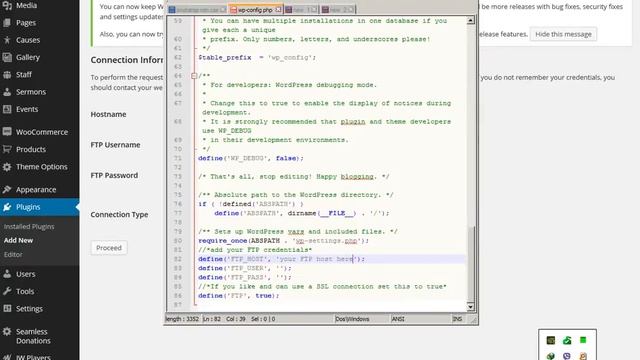The height and width of the screenshot is (360, 640).
Task: Close the wp-config.php tab
Action: pyautogui.click(x=278, y=9)
